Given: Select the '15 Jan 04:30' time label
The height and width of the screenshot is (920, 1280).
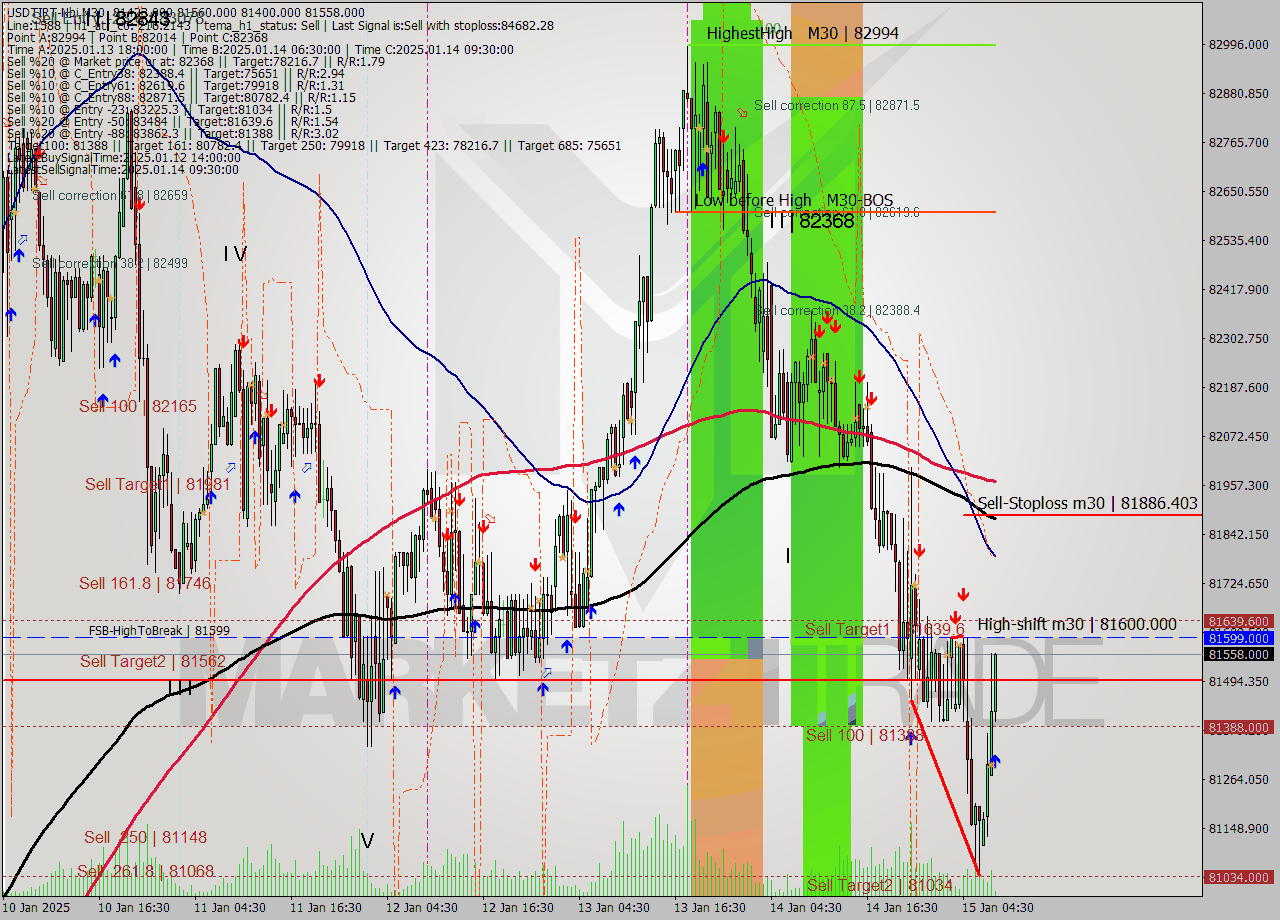Looking at the screenshot, I should pos(998,908).
